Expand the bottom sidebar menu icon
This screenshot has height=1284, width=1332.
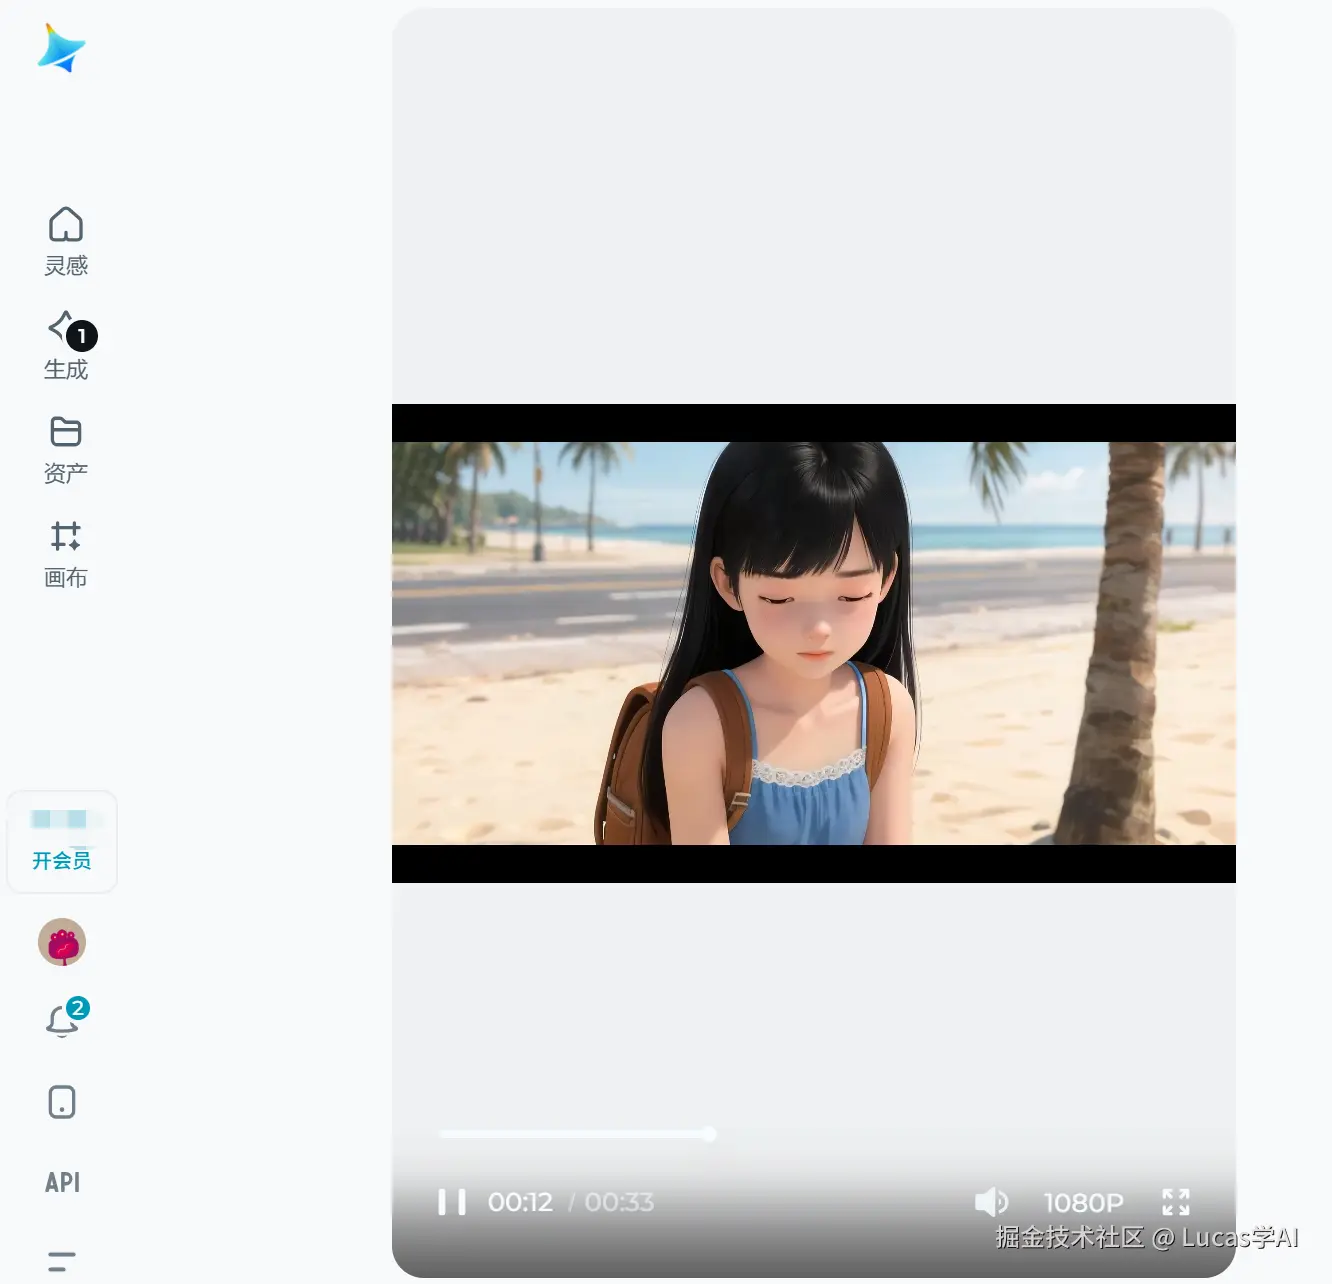pos(62,1261)
